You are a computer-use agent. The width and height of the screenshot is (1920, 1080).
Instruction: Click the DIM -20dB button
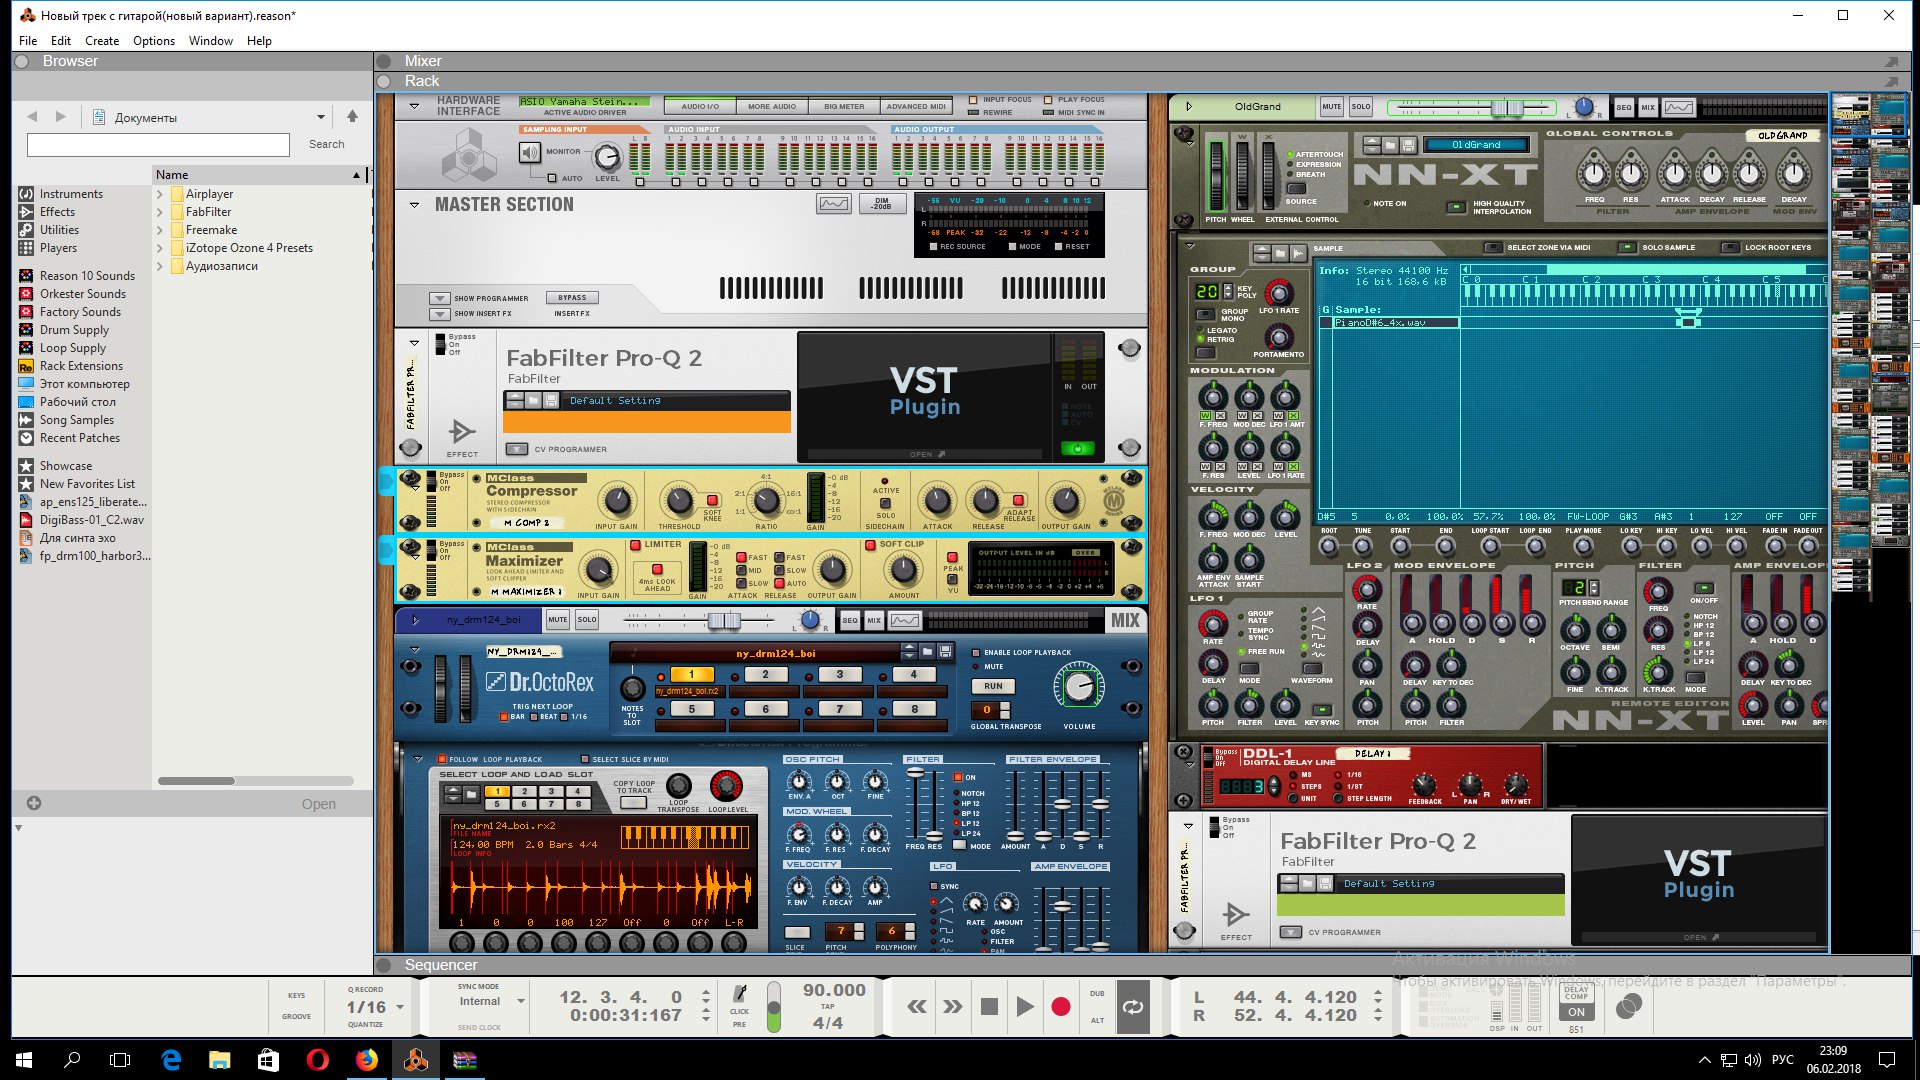coord(882,204)
